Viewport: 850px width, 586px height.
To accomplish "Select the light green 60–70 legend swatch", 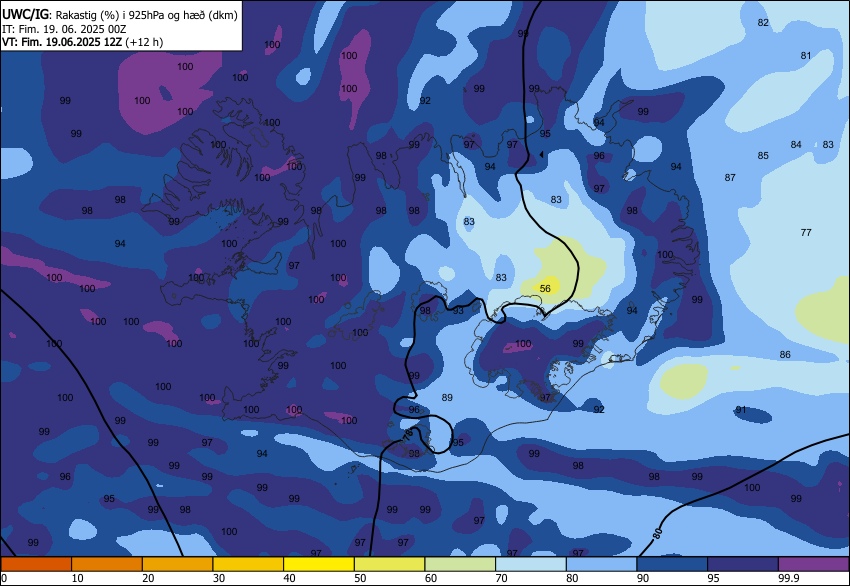I will pyautogui.click(x=460, y=564).
